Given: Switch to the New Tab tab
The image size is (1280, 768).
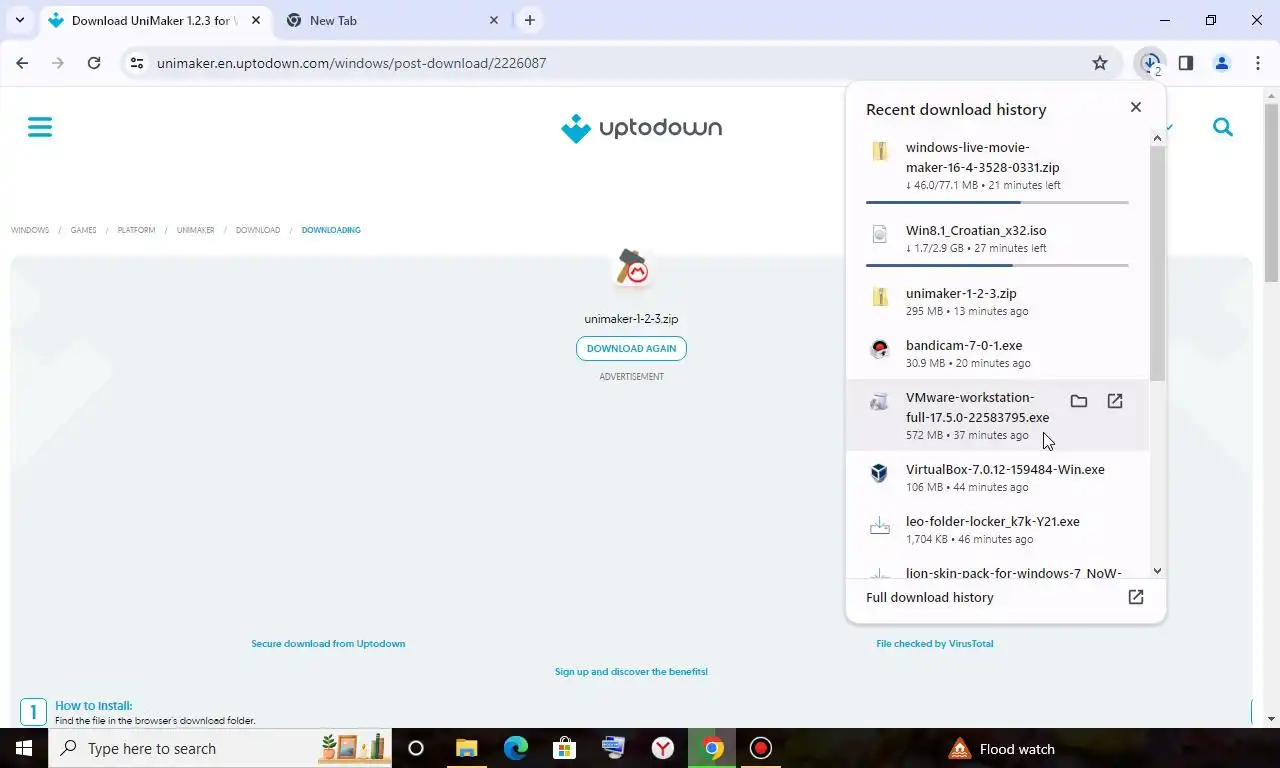Looking at the screenshot, I should (393, 20).
